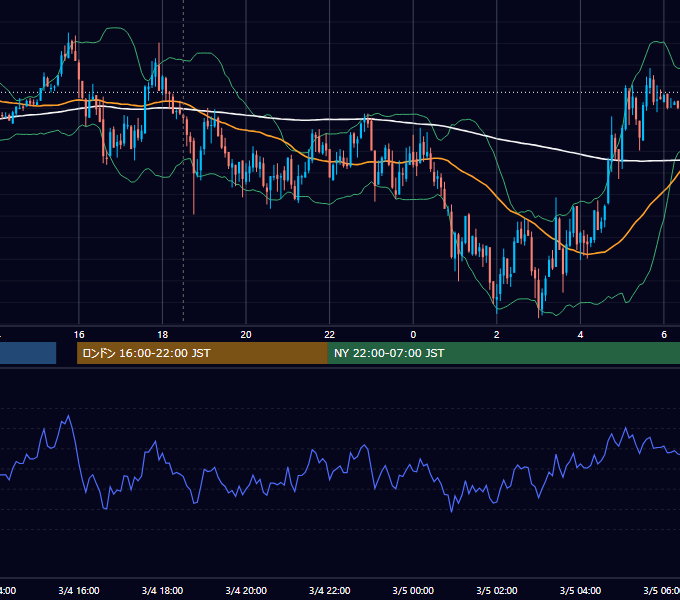
Task: Click the 2 hour label on price chart axis
Action: tap(497, 335)
